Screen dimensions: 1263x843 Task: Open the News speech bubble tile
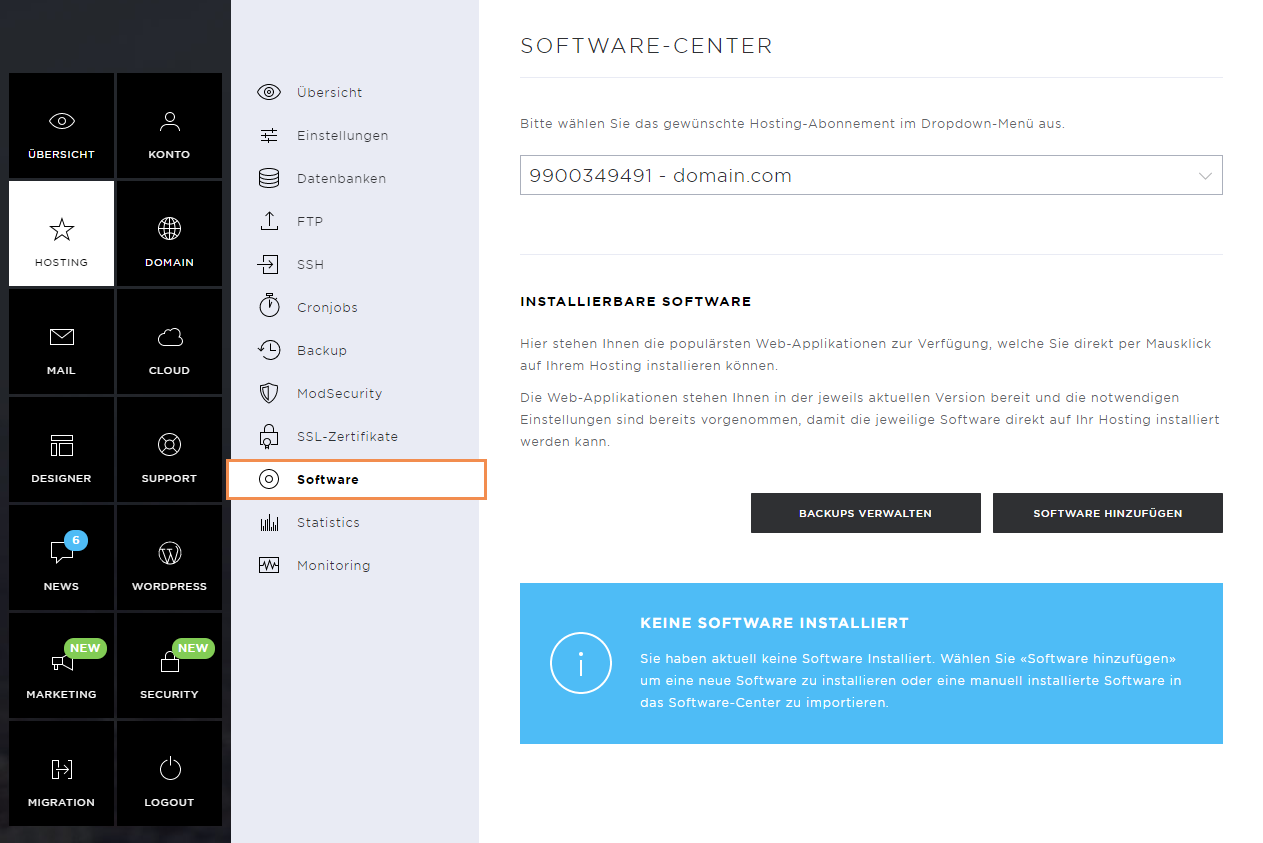(x=61, y=557)
